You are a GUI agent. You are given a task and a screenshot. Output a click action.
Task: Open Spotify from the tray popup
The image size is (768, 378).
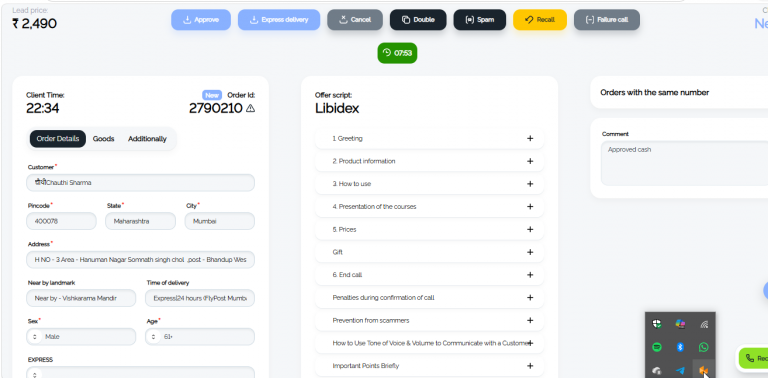pos(657,347)
